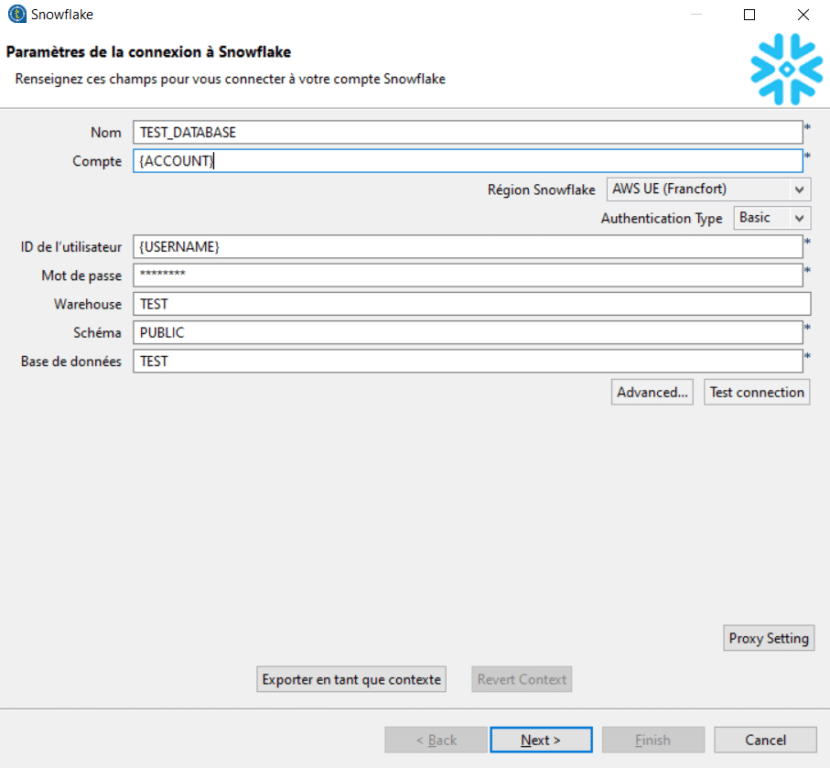830x768 pixels.
Task: Click the Nom label
Action: coord(106,132)
